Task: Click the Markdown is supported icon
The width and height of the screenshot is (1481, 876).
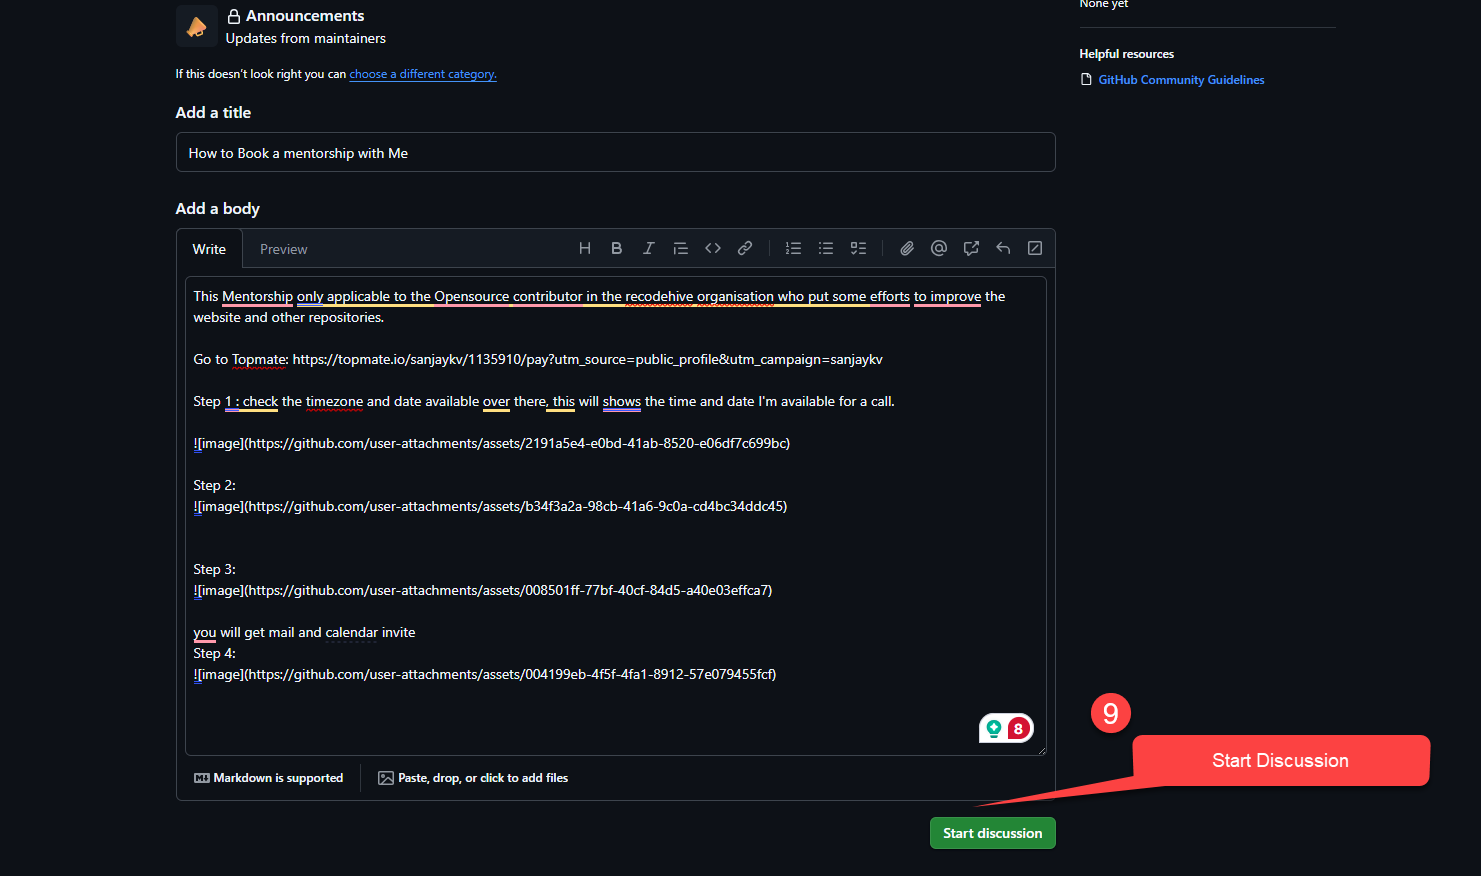Action: coord(202,778)
